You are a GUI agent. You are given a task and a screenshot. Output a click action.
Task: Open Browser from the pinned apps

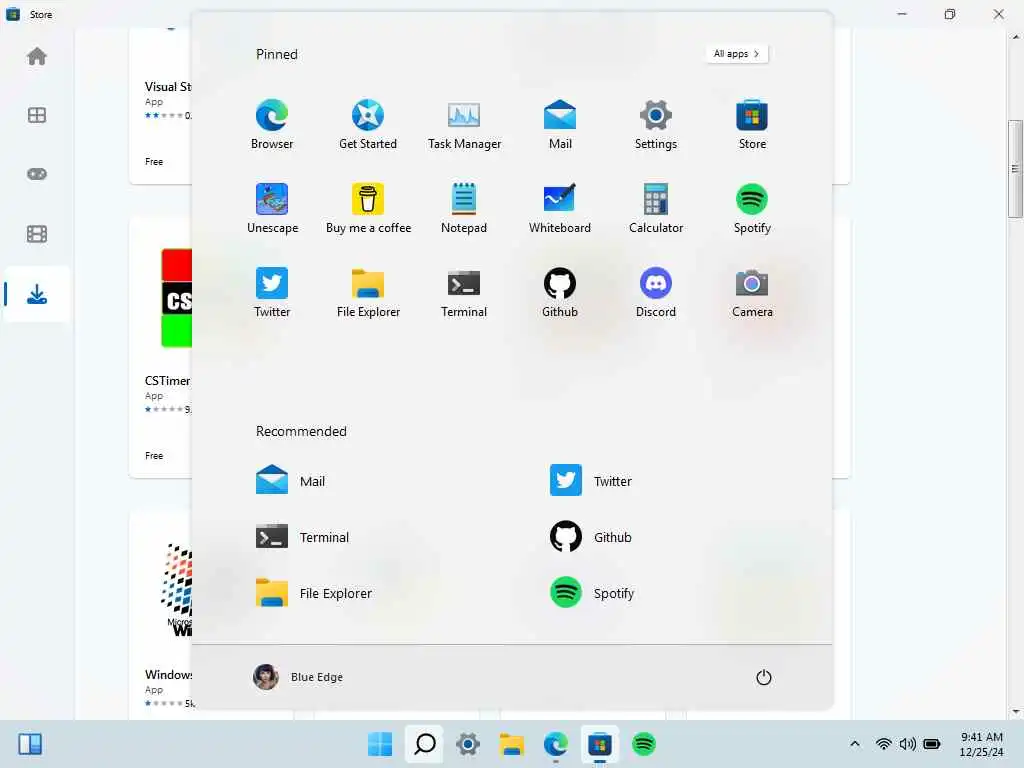tap(272, 125)
